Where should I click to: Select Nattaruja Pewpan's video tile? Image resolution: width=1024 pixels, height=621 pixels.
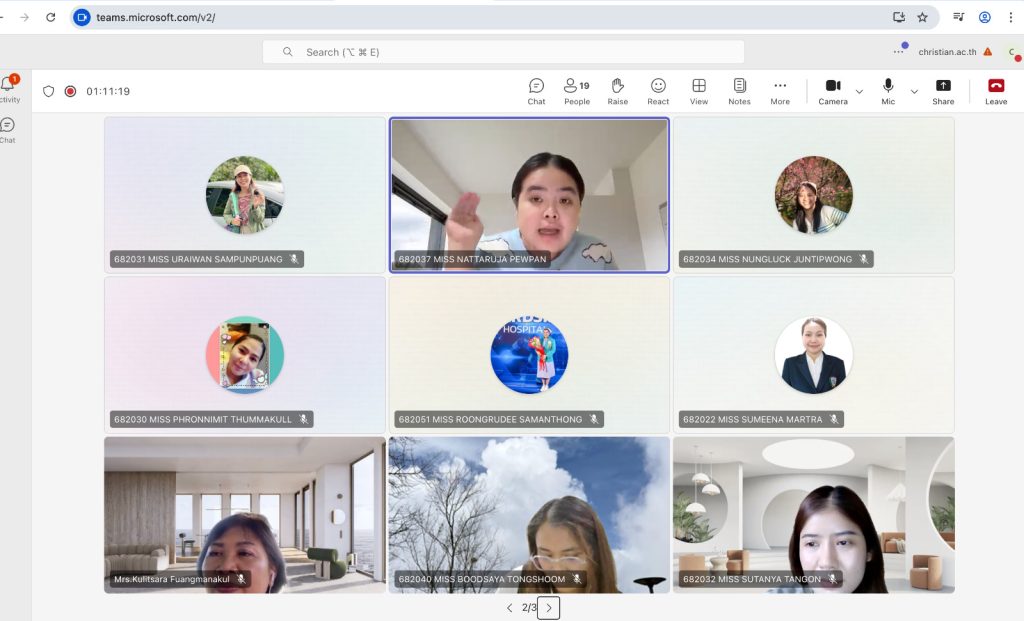pyautogui.click(x=529, y=195)
